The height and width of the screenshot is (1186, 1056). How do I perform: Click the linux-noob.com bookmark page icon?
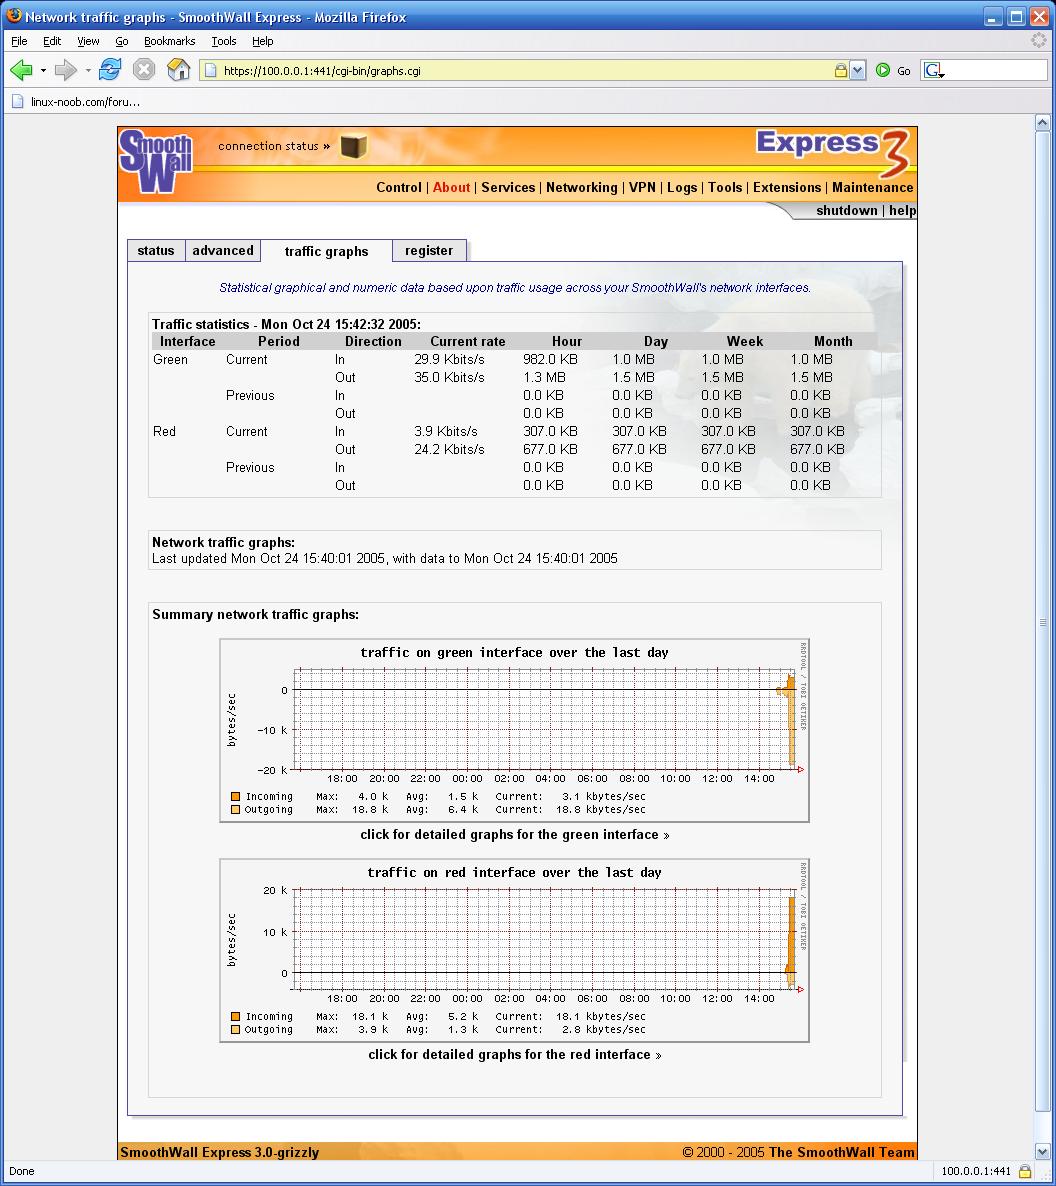[x=17, y=101]
